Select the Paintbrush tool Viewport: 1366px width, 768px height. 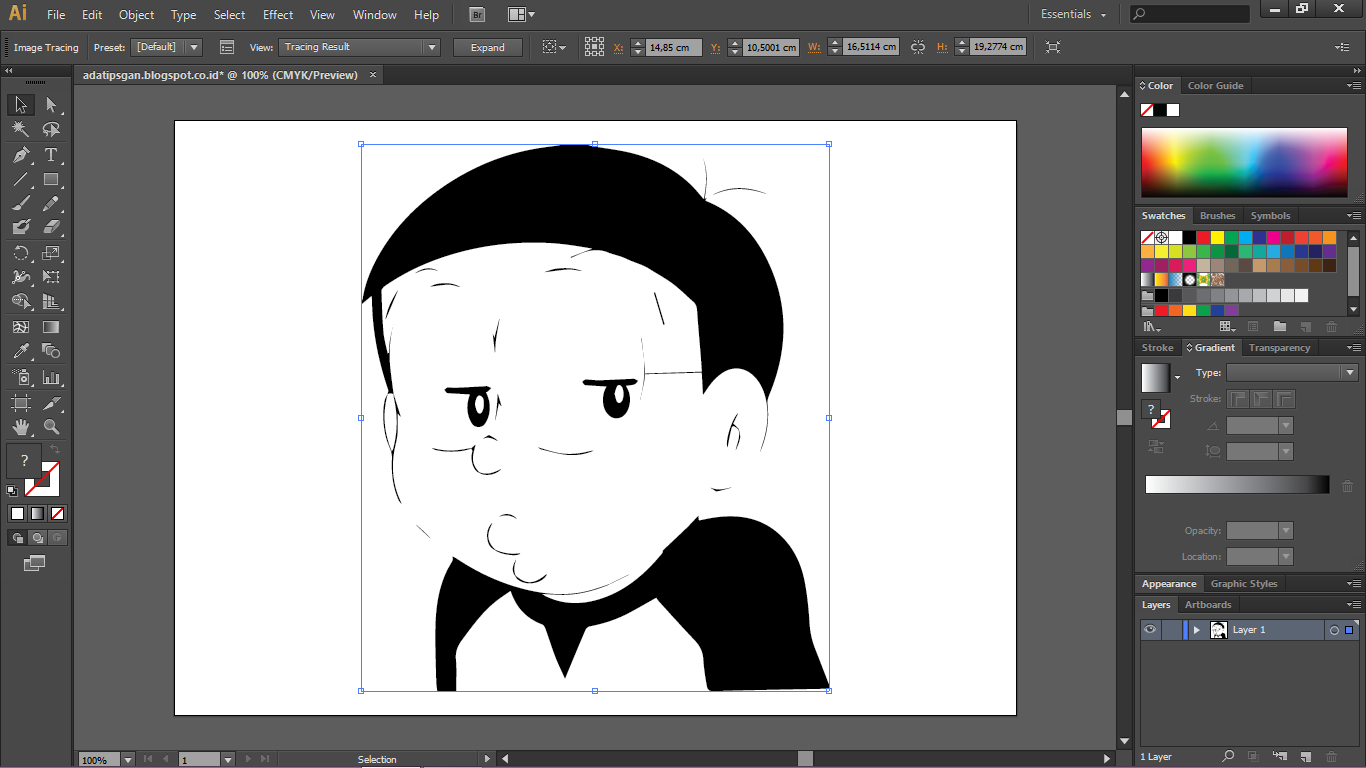(19, 203)
